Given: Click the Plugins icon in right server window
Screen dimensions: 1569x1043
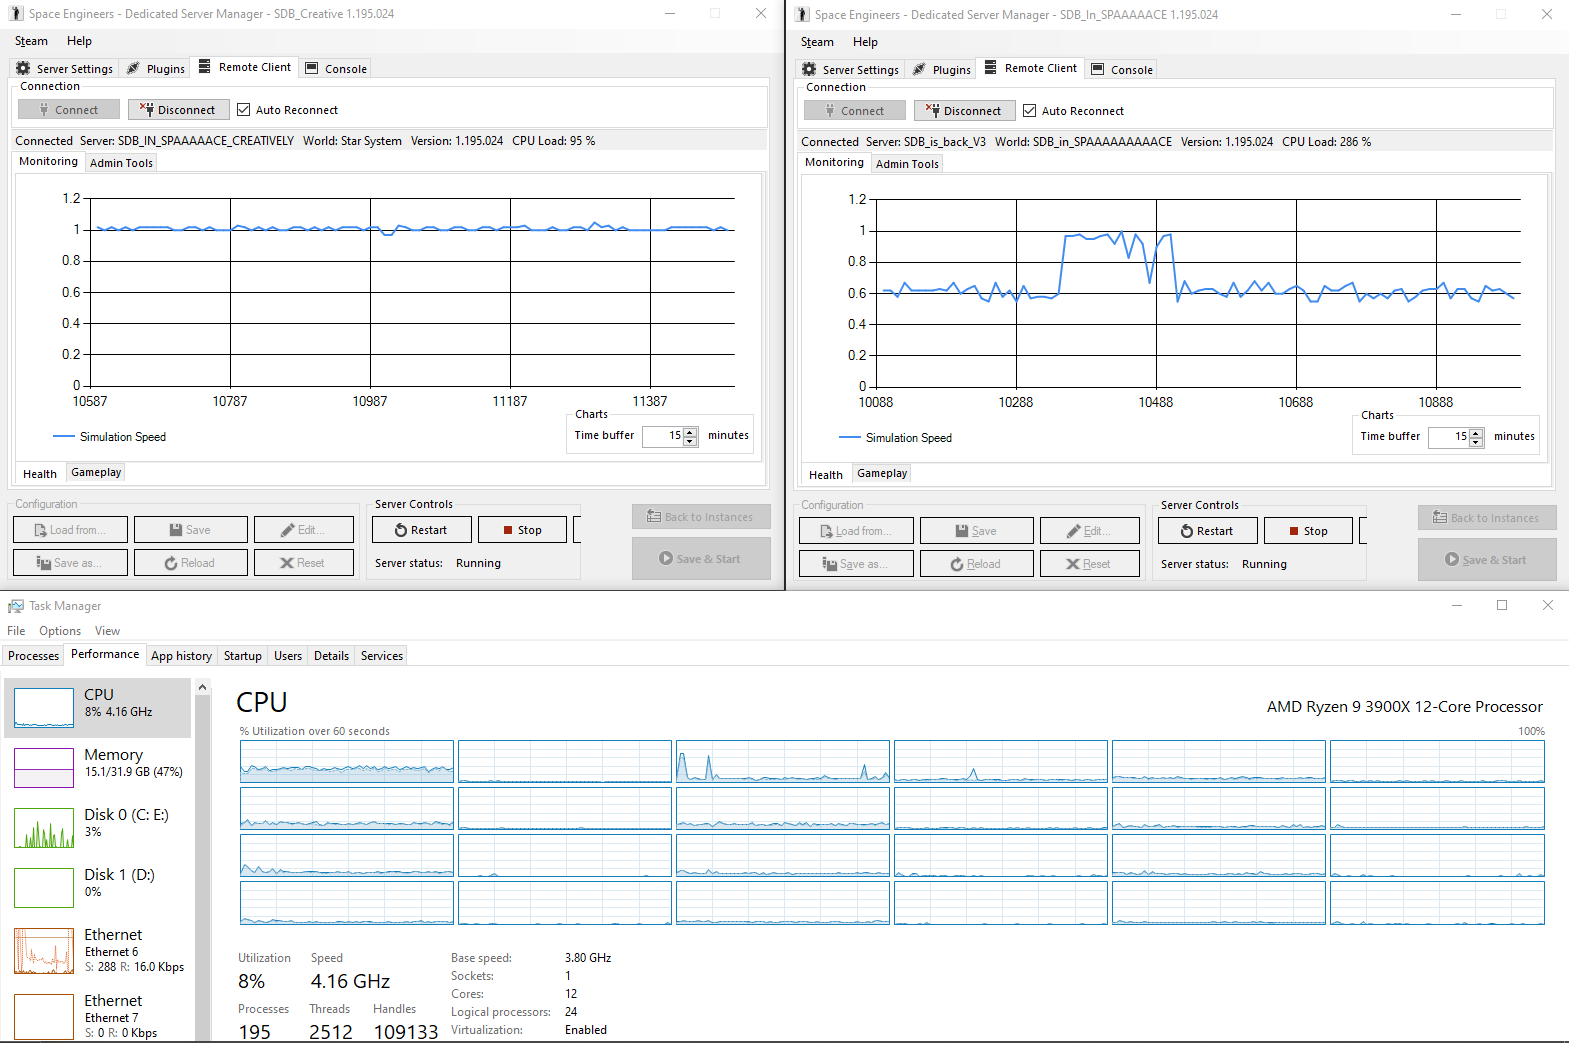Looking at the screenshot, I should pos(919,69).
